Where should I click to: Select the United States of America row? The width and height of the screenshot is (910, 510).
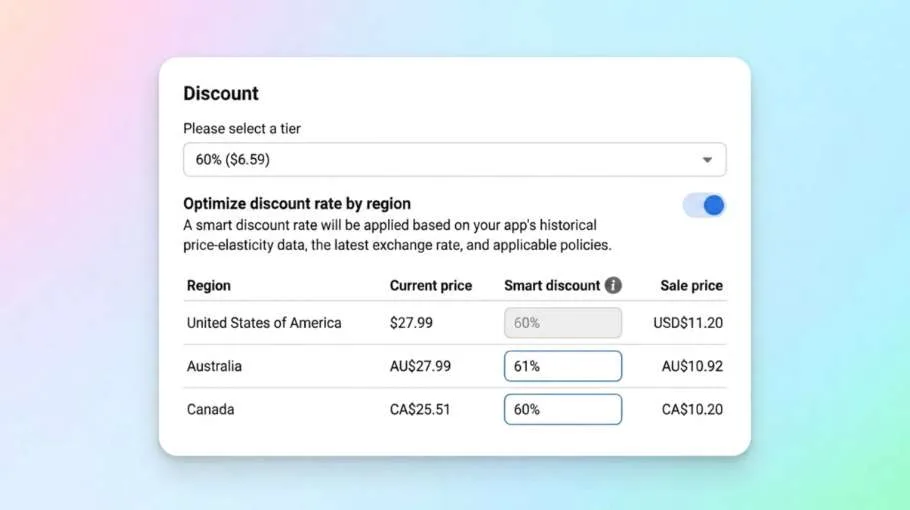pyautogui.click(x=454, y=323)
